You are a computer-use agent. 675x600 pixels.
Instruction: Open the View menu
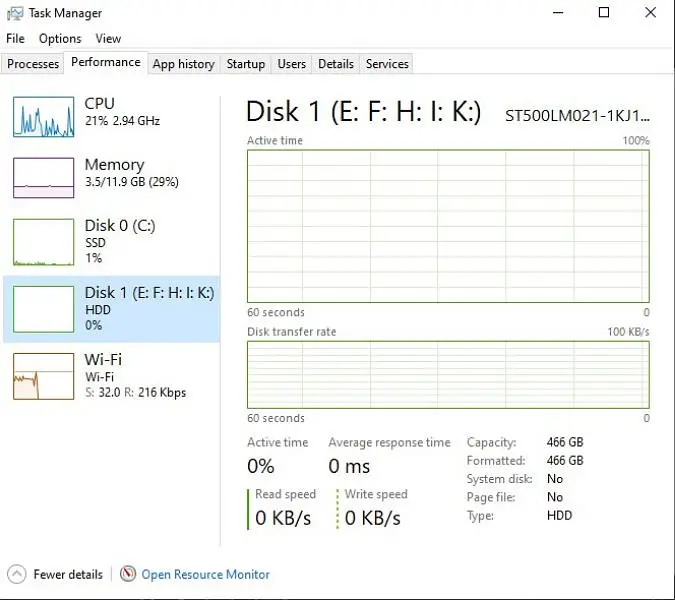point(108,39)
